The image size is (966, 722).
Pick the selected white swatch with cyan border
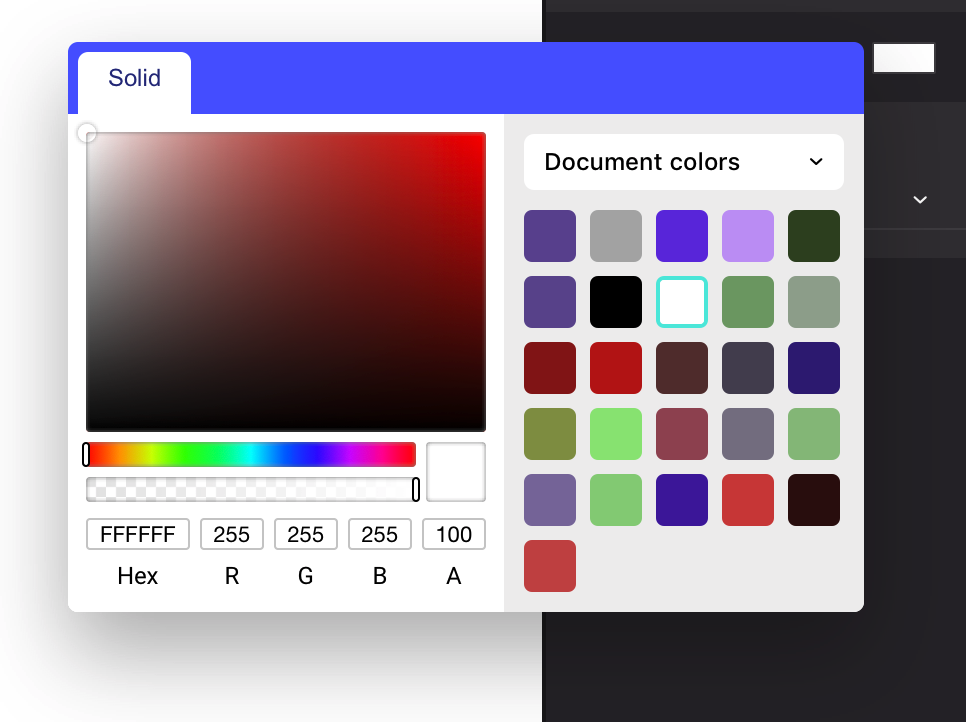[682, 302]
